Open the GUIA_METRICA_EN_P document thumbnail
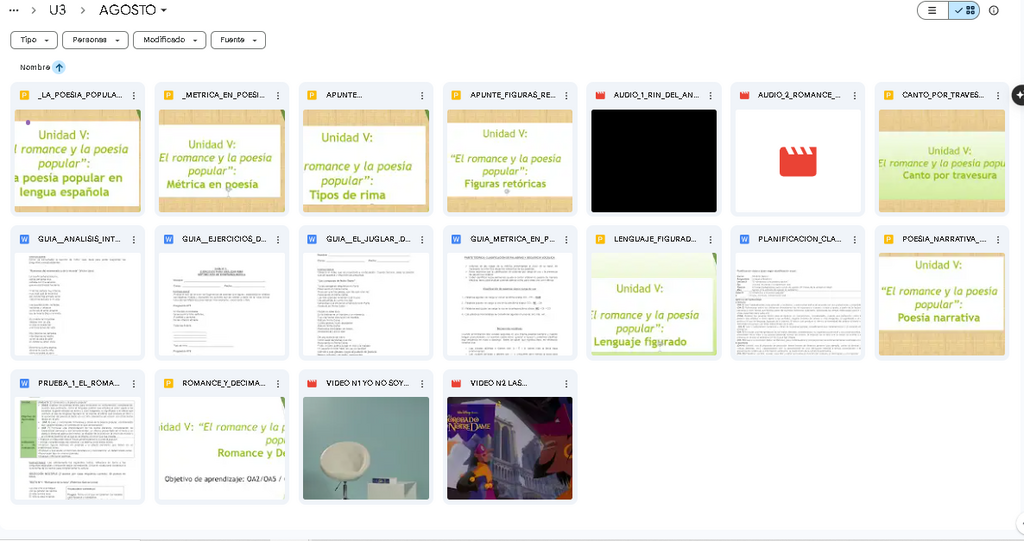 pos(510,305)
